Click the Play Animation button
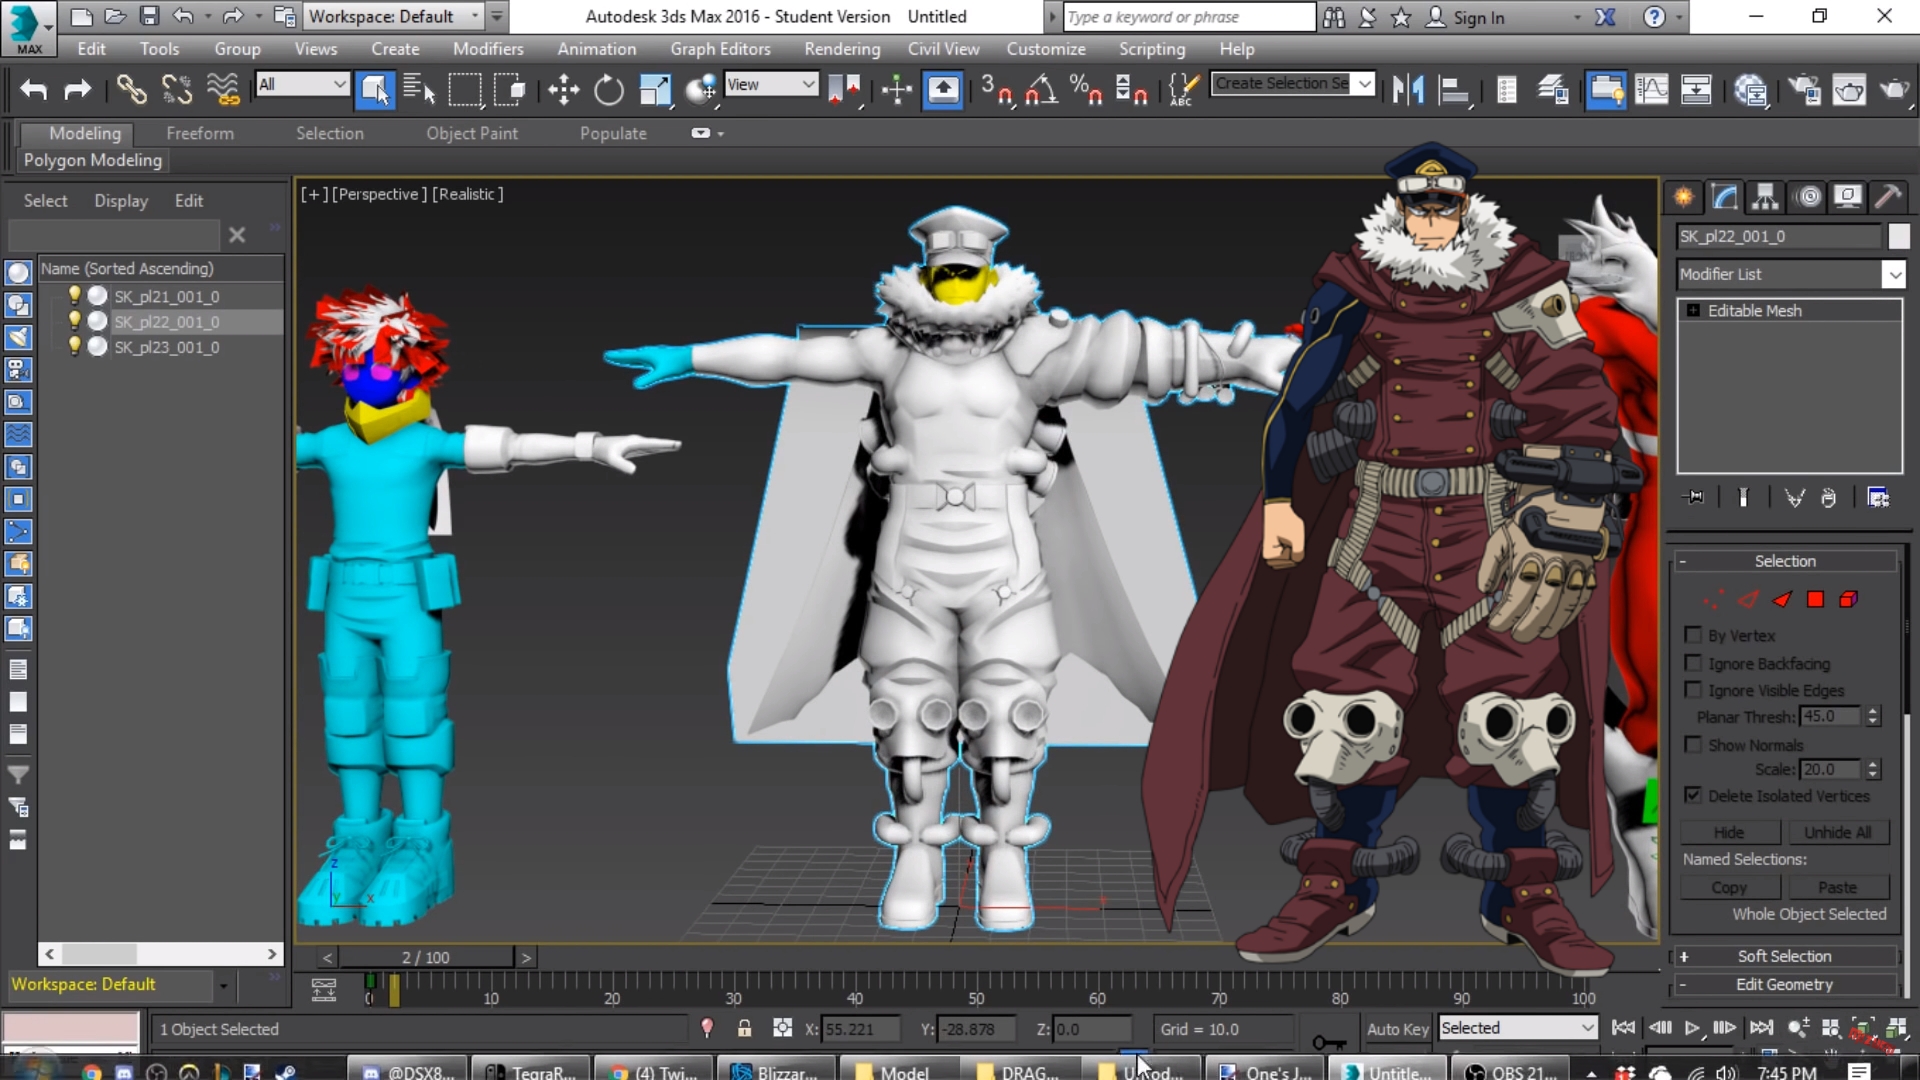Viewport: 1920px width, 1080px height. click(x=1692, y=1027)
